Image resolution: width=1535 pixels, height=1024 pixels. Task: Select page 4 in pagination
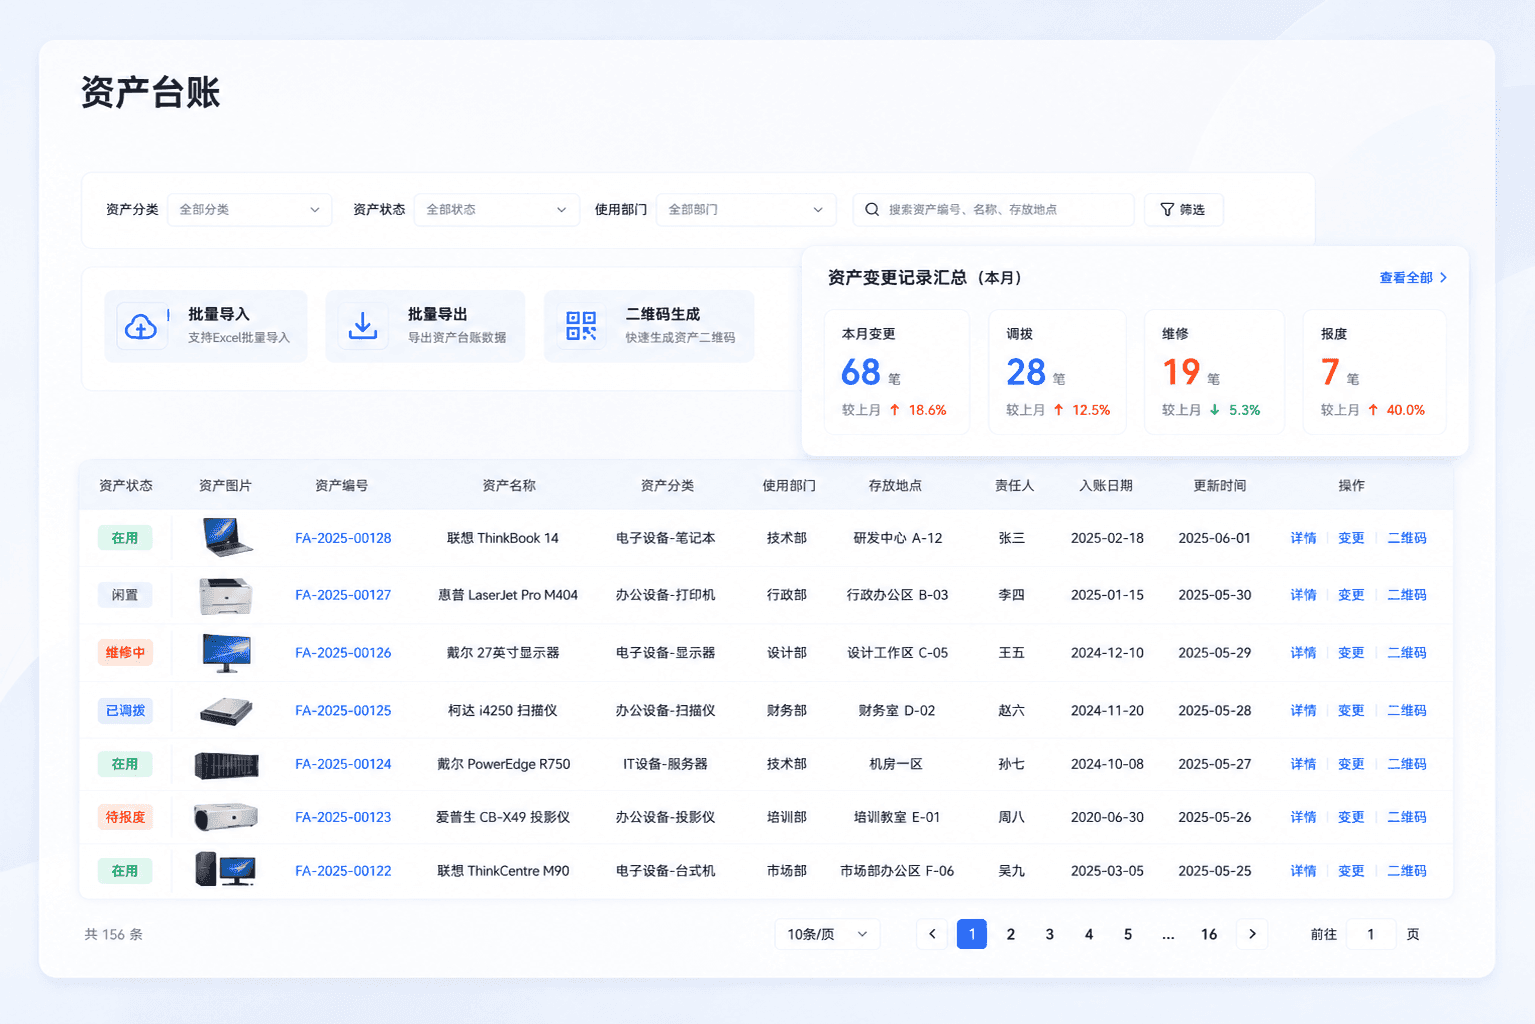pyautogui.click(x=1089, y=934)
